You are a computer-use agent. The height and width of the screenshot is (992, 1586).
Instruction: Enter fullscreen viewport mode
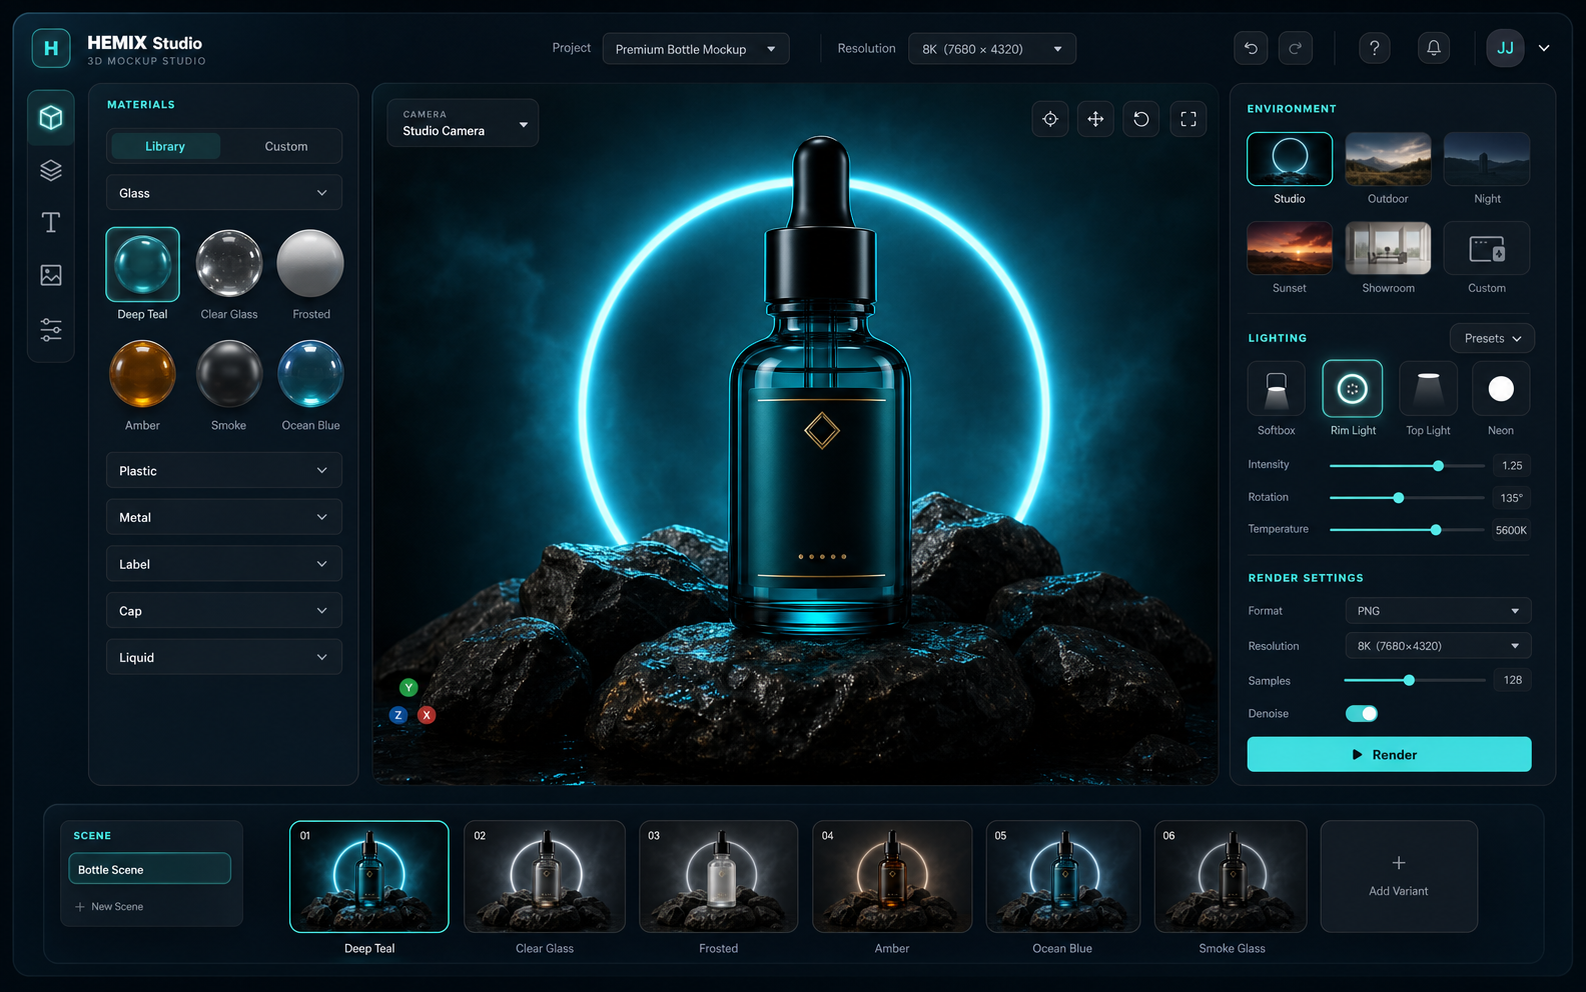[x=1188, y=119]
